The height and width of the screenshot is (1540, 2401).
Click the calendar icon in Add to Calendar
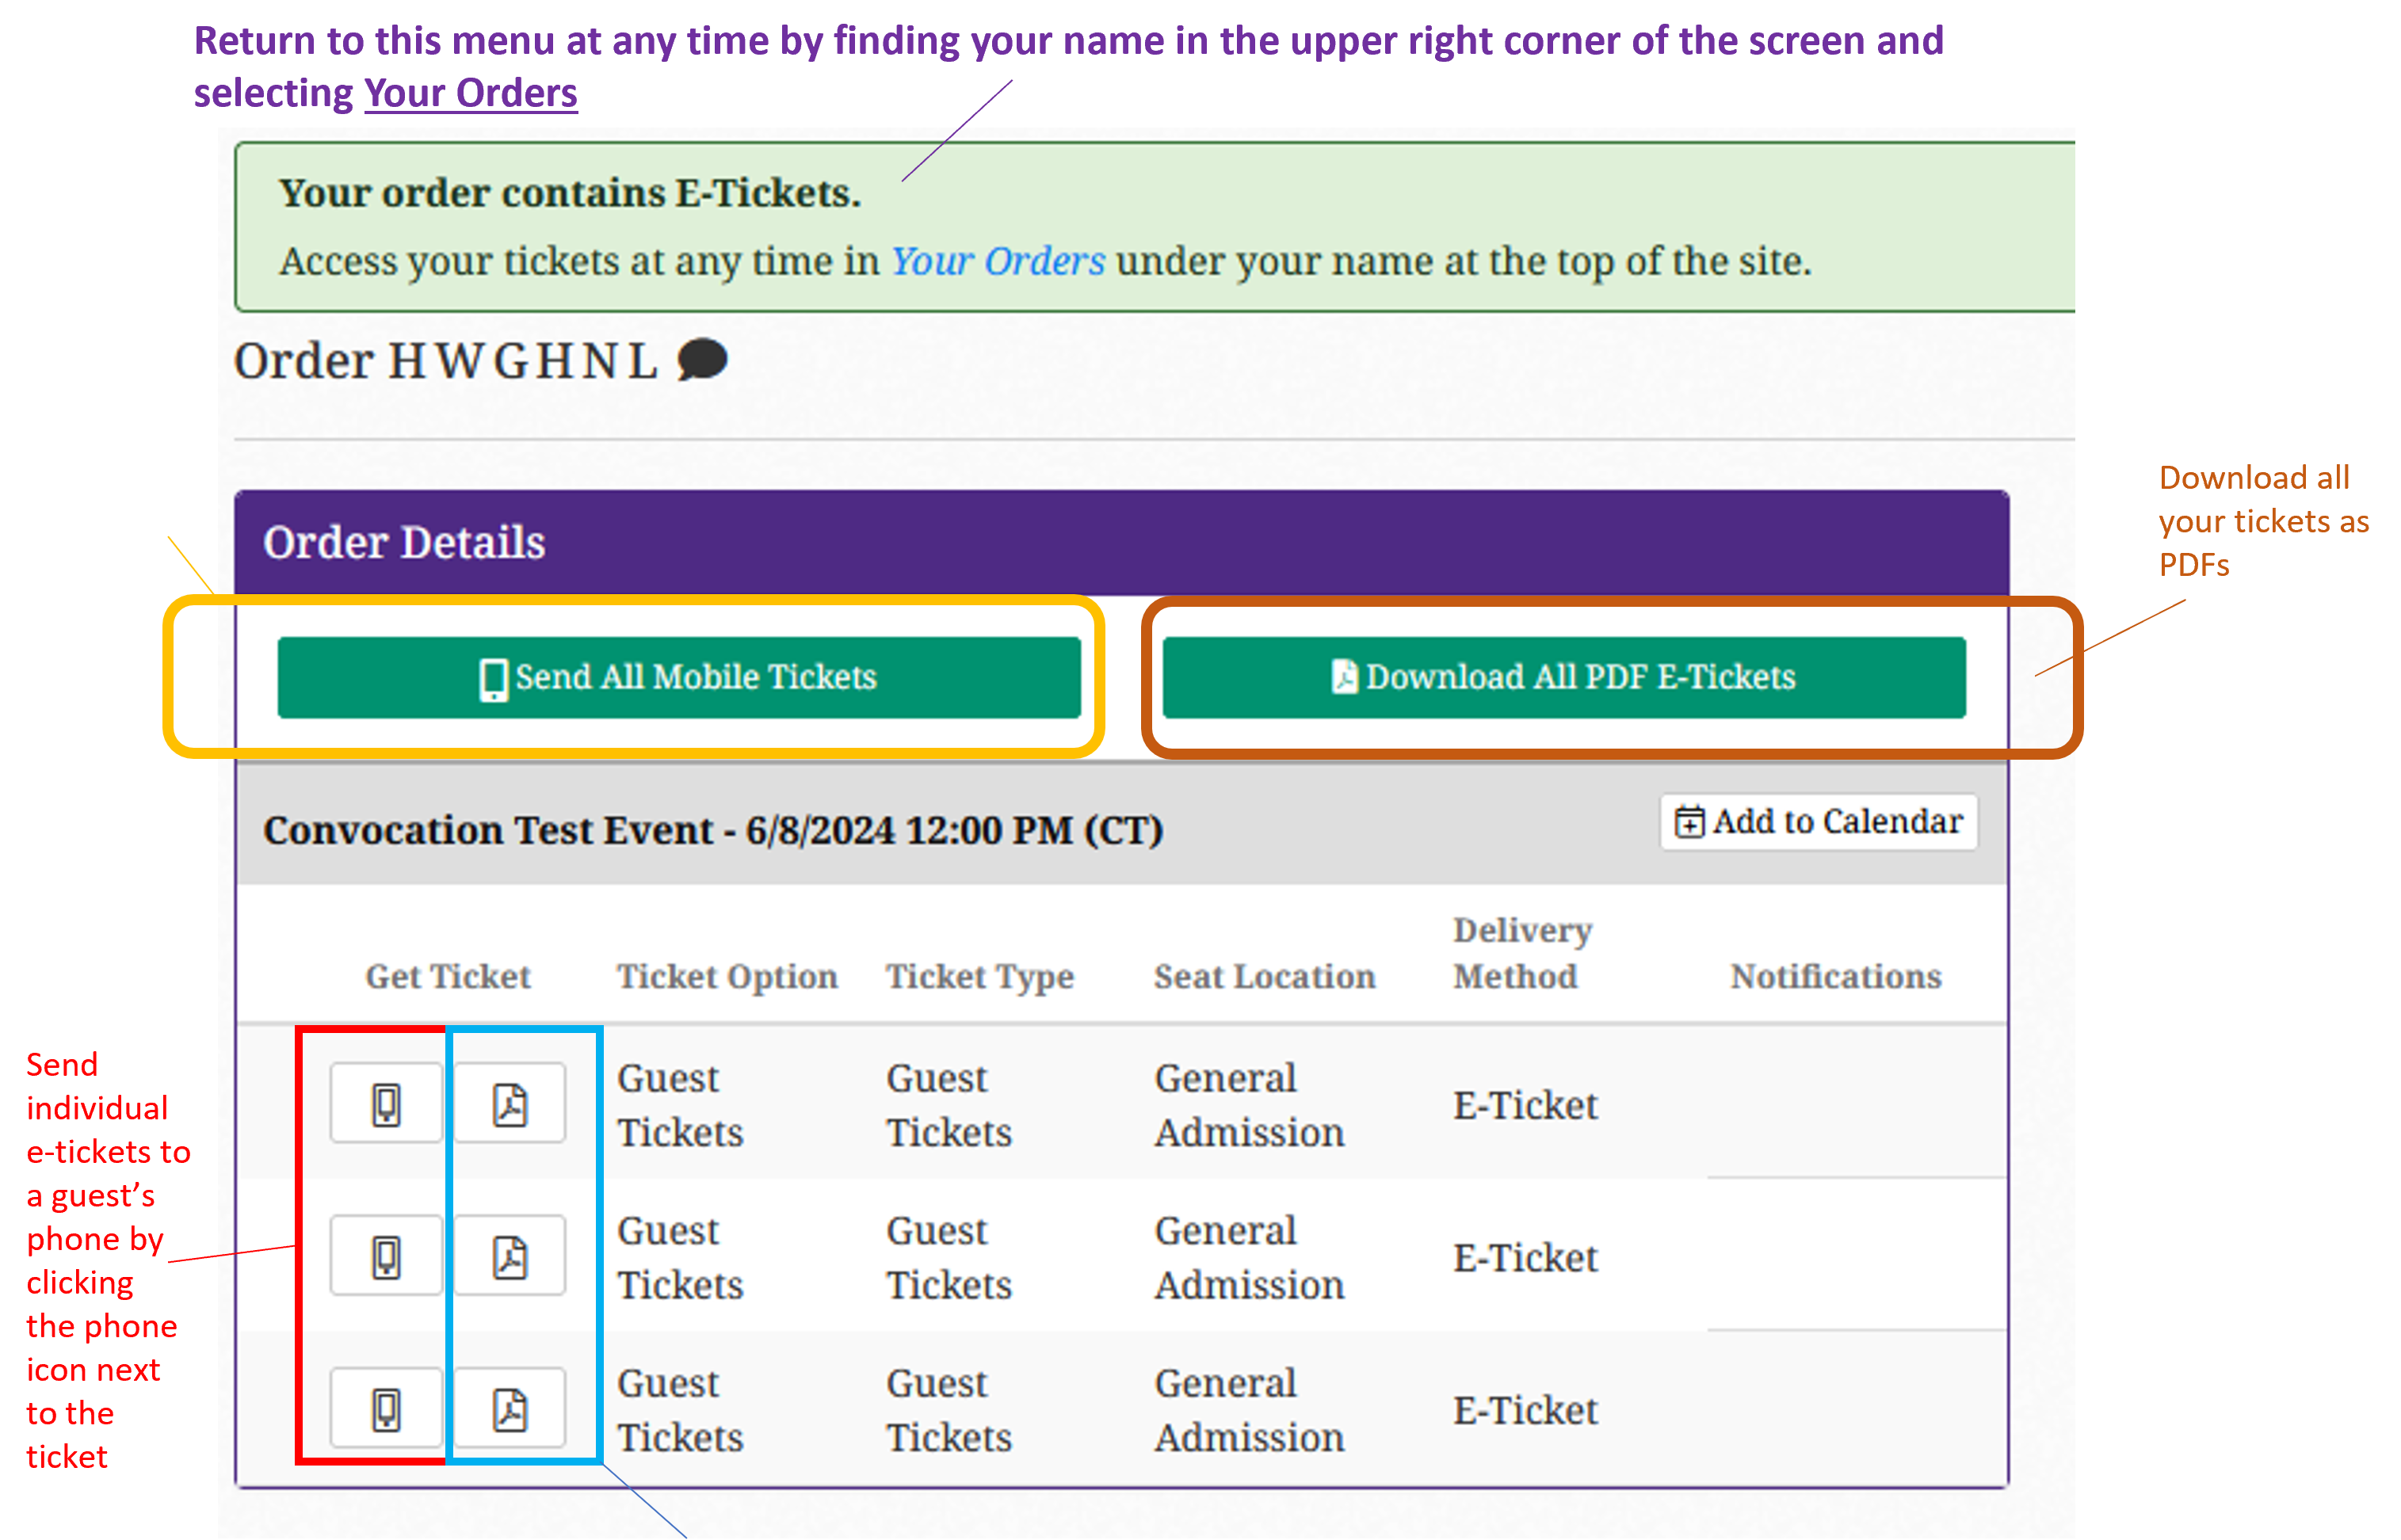pos(1690,821)
